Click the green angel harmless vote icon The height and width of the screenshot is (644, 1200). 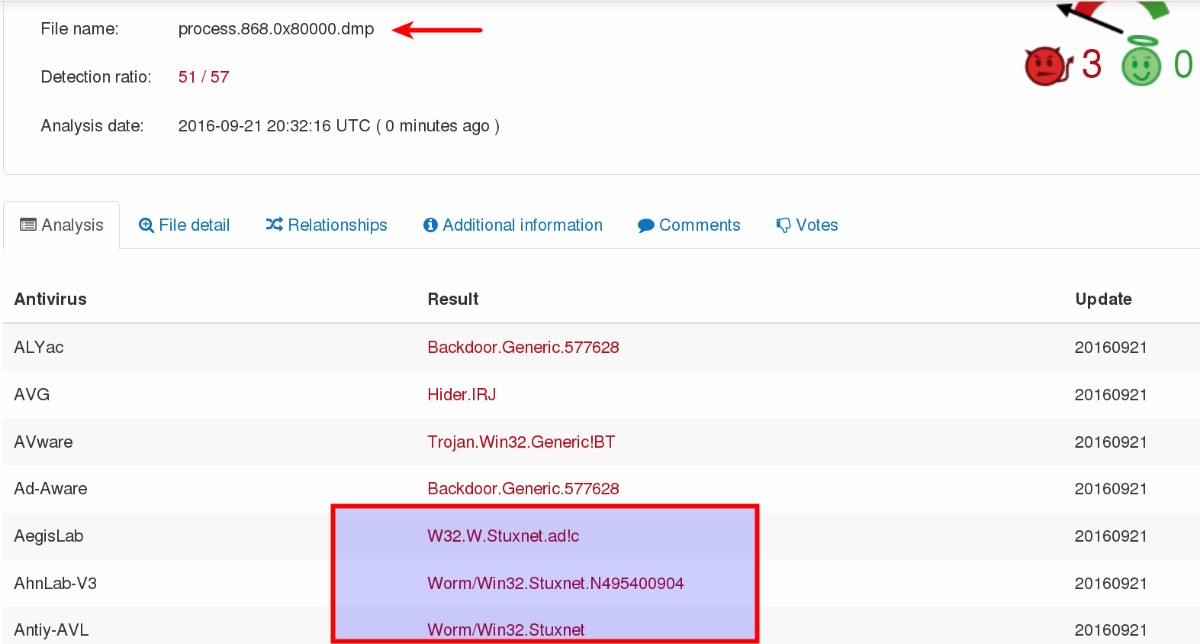tap(1141, 64)
